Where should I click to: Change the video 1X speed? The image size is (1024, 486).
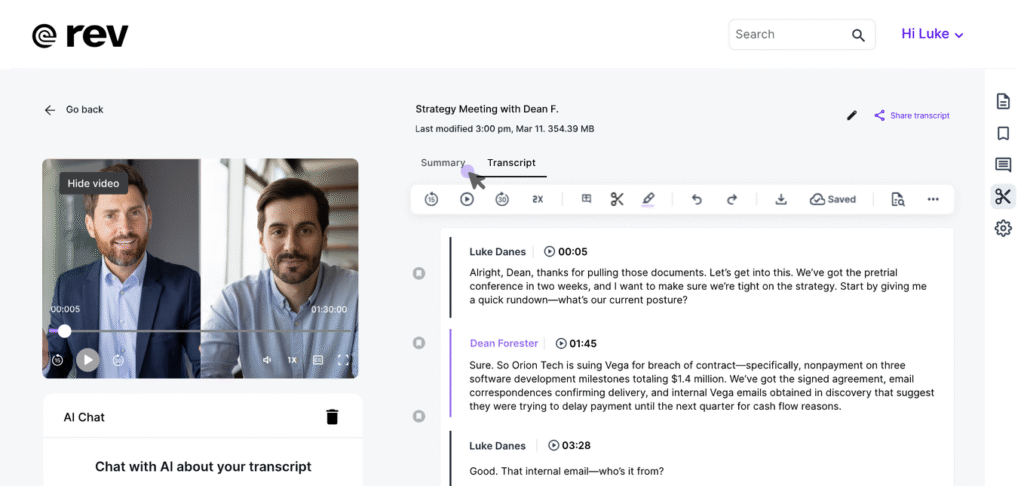pos(293,360)
